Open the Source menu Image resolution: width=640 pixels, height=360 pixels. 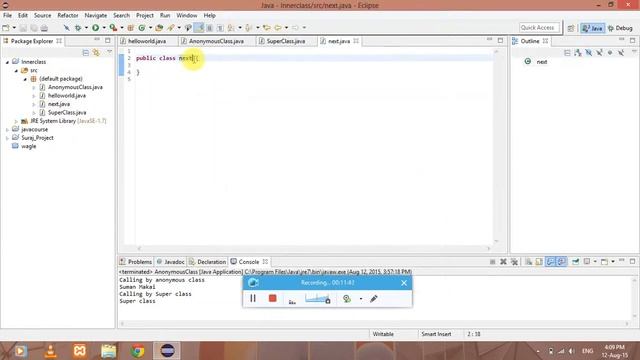[x=42, y=15]
